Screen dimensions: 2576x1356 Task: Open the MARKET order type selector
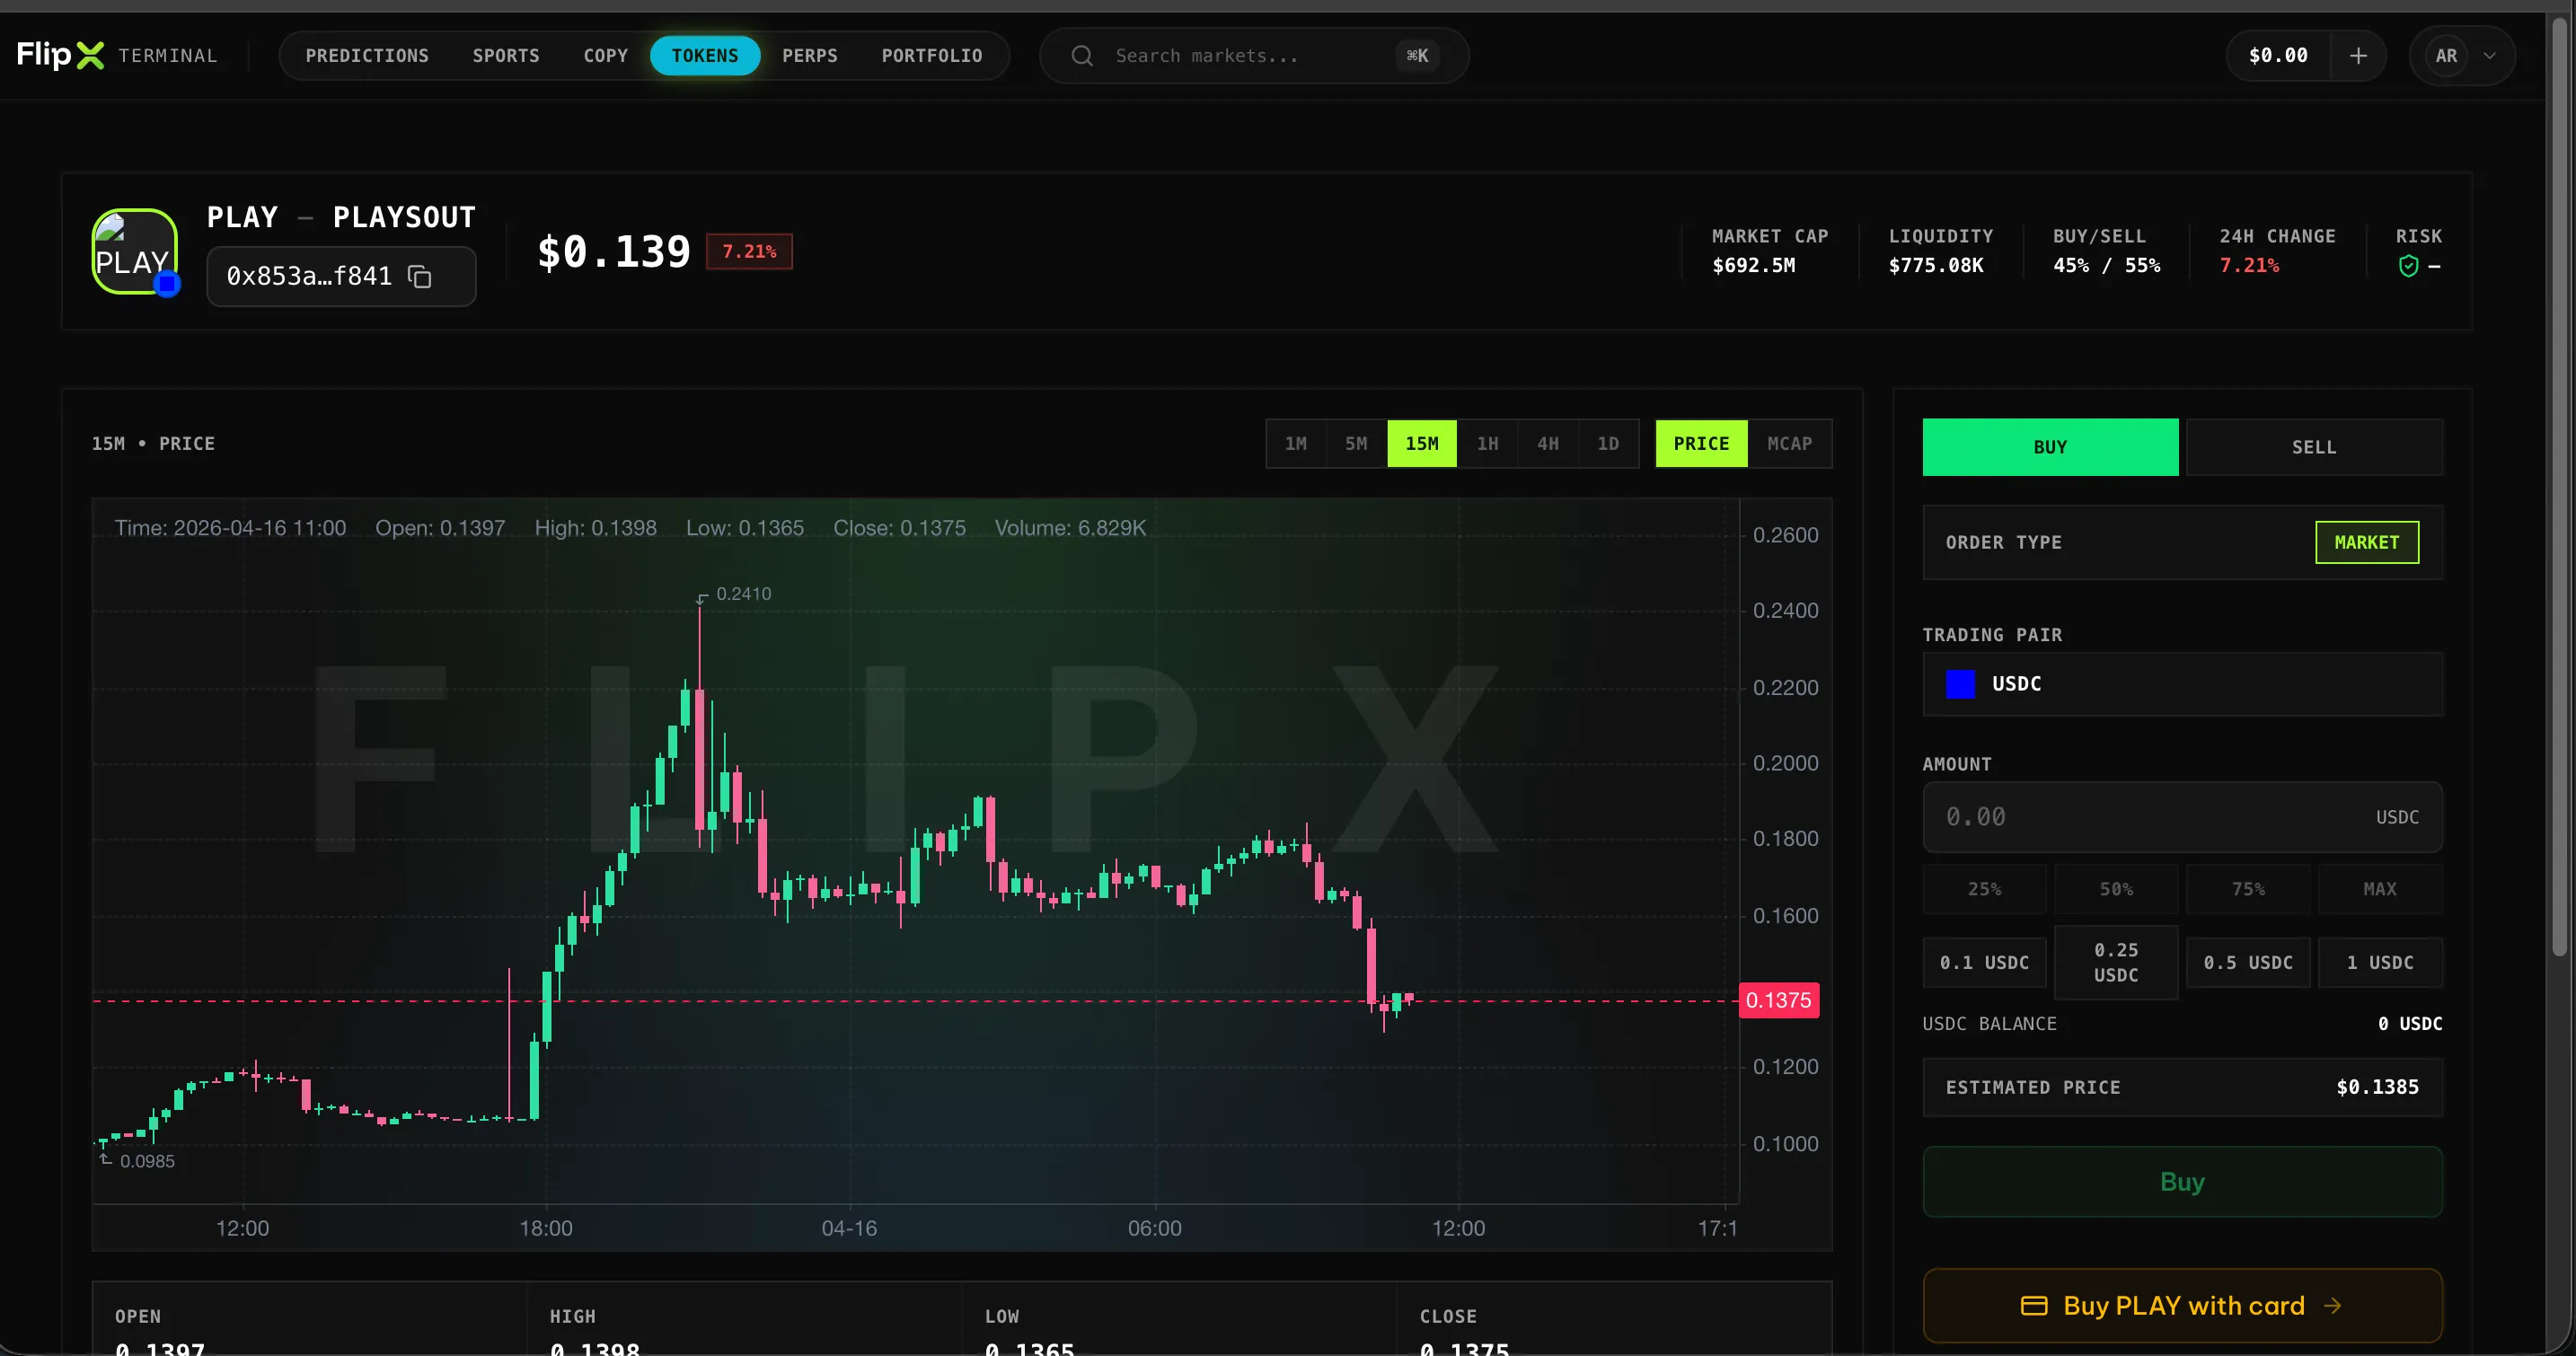pyautogui.click(x=2367, y=542)
